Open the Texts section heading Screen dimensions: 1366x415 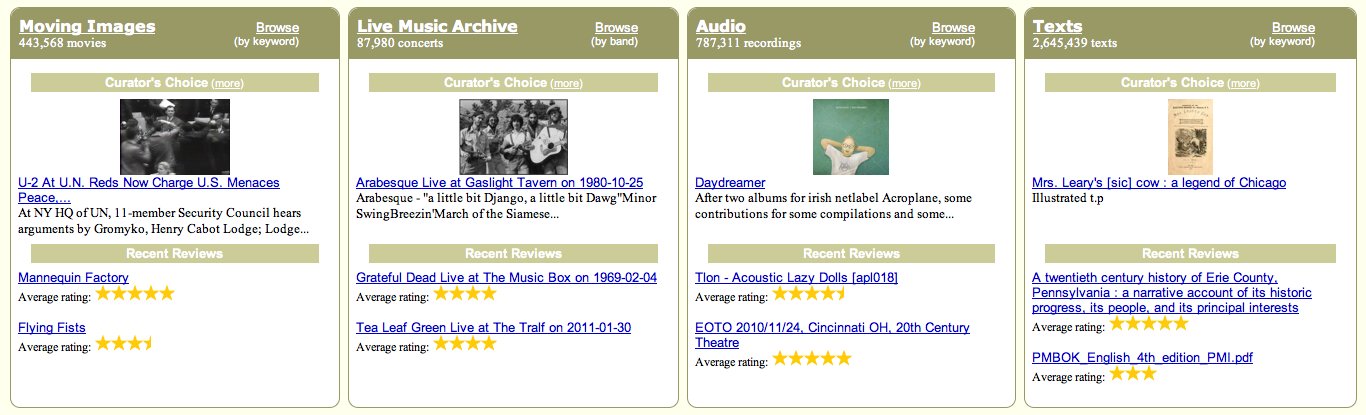(1057, 26)
